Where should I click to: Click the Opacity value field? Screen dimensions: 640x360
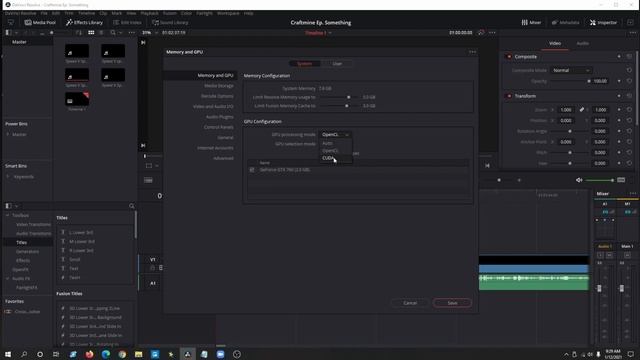point(600,81)
